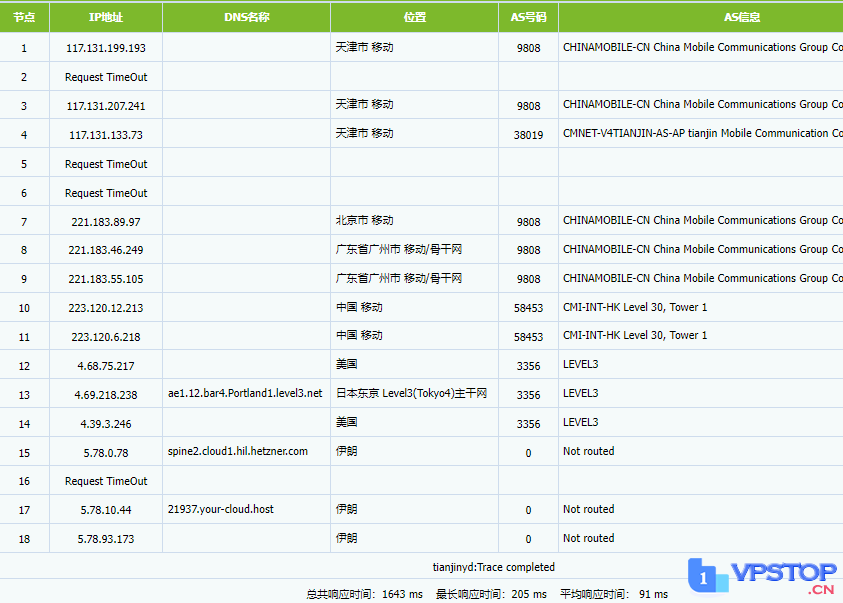Select IP address 117.131.207.241
Viewport: 843px width, 603px height.
coord(106,106)
